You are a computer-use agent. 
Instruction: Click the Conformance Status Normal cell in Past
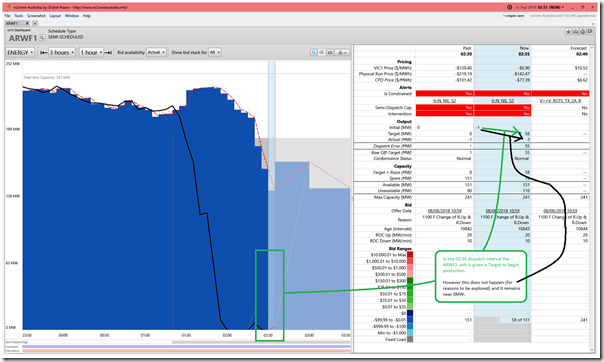(464, 159)
